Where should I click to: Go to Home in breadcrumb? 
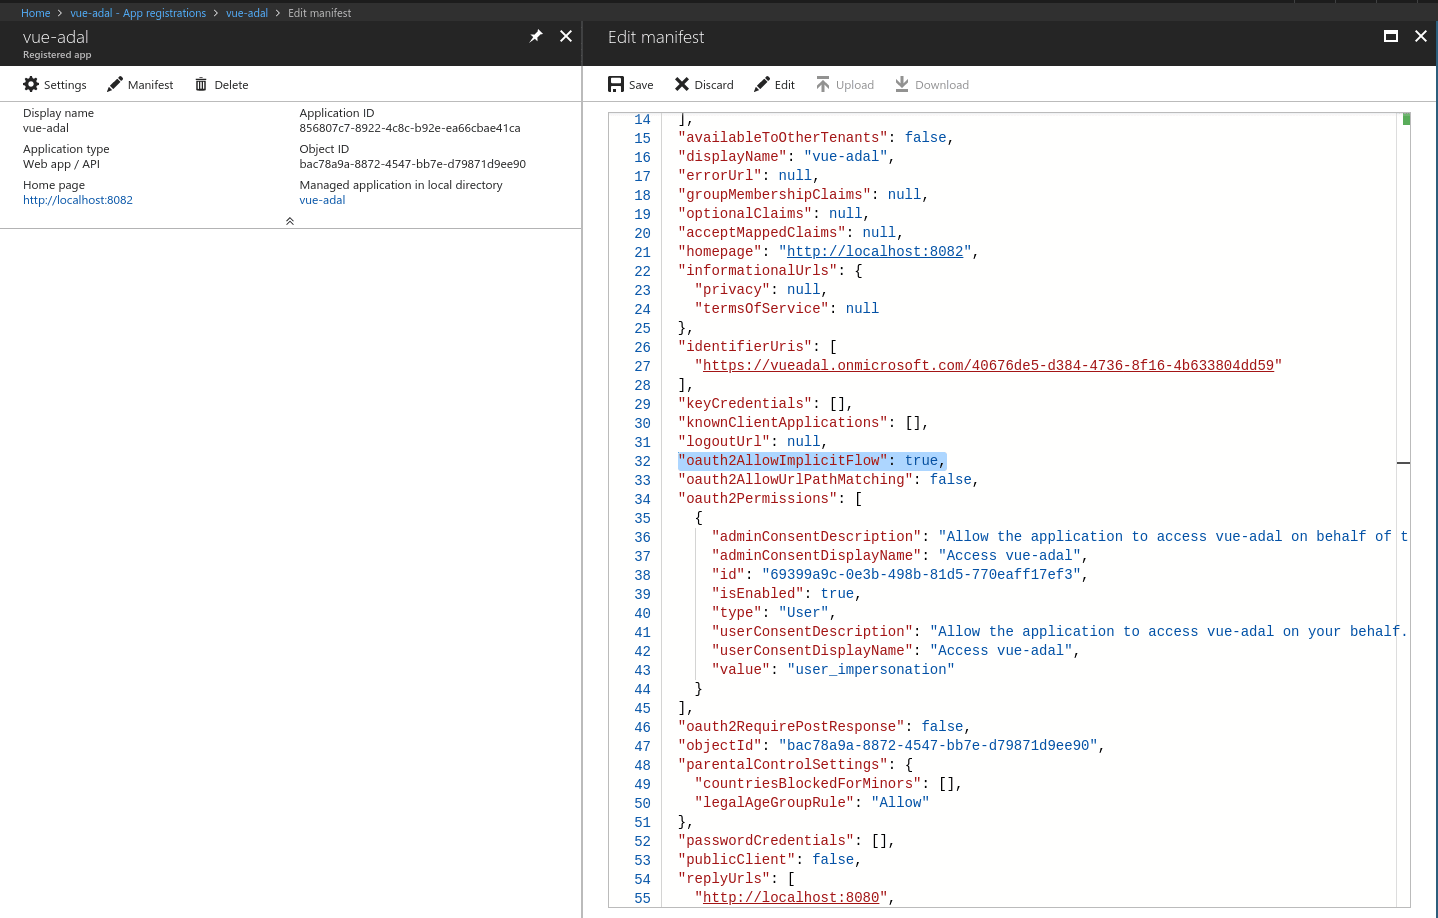(x=35, y=13)
